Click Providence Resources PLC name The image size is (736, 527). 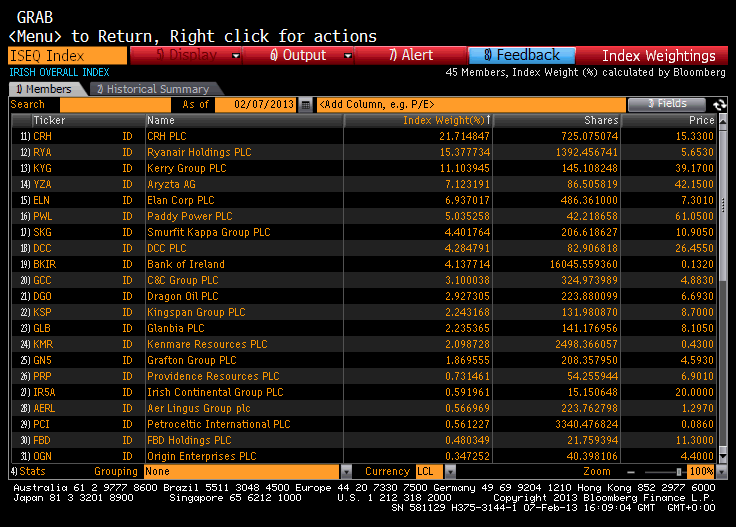213,376
